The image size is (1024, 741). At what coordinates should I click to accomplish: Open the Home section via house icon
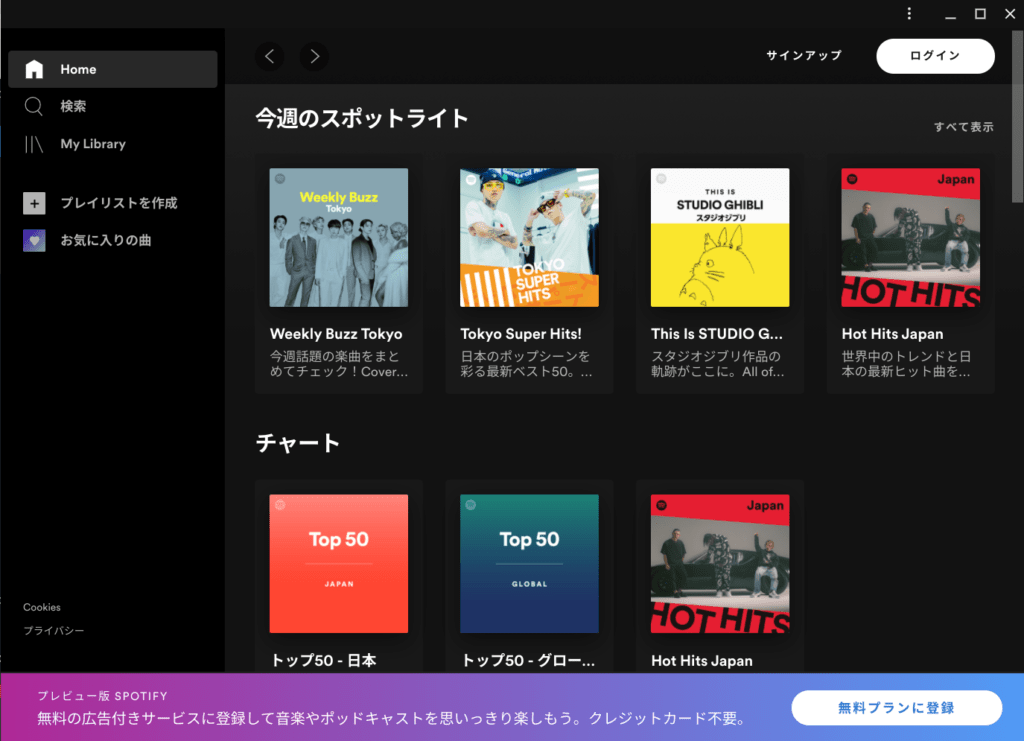(34, 68)
